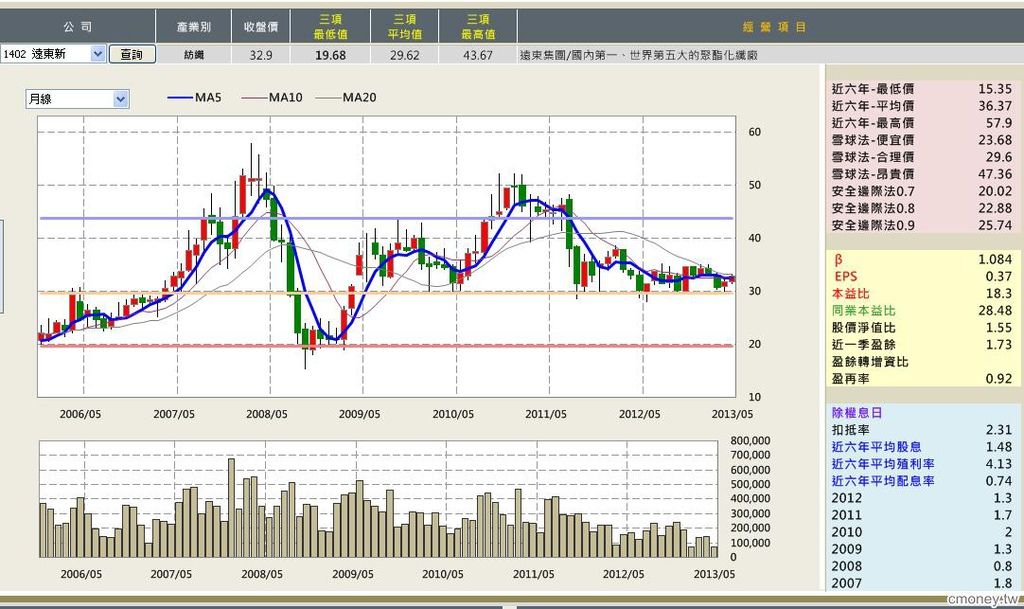Click the 同業本益比 row label
Screen dimensions: 1024x609
(864, 311)
